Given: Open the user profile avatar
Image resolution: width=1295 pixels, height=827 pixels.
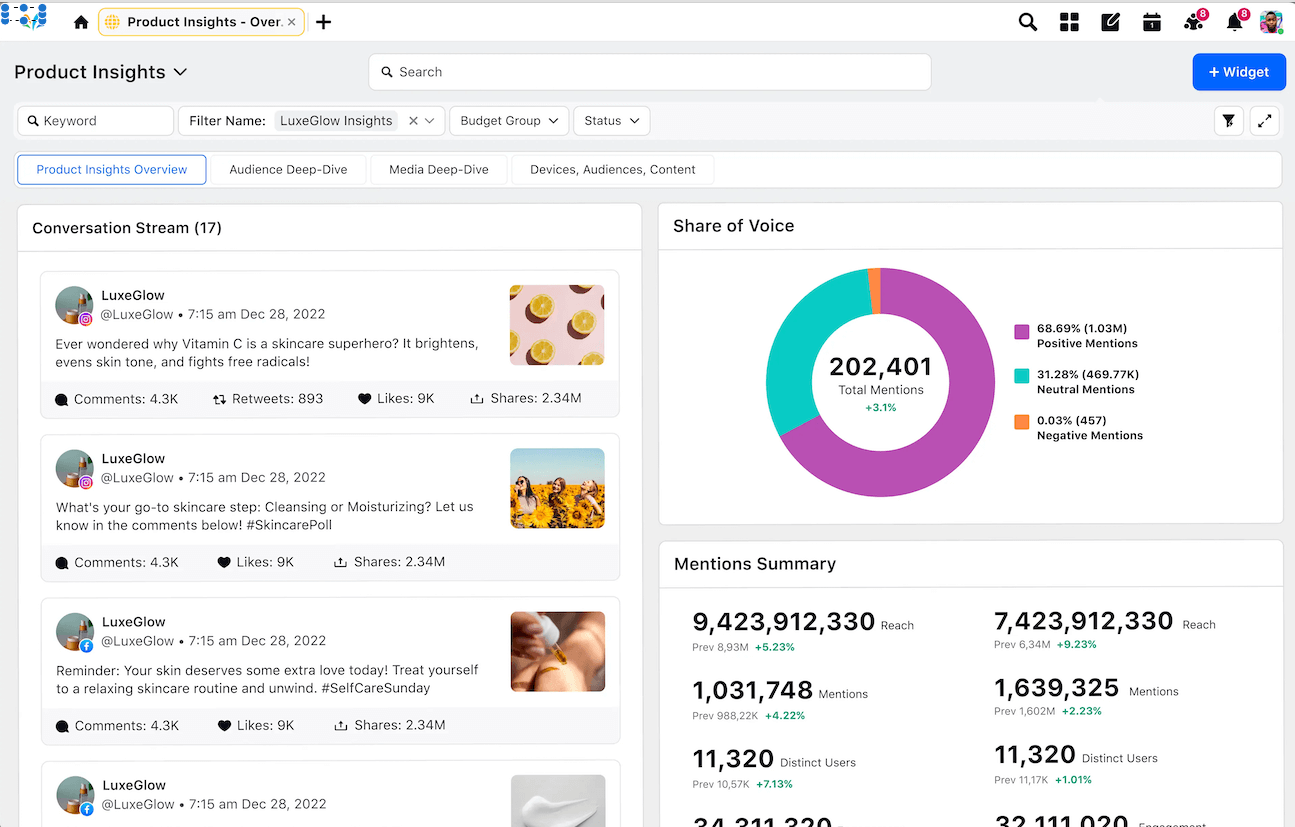Looking at the screenshot, I should click(x=1271, y=22).
